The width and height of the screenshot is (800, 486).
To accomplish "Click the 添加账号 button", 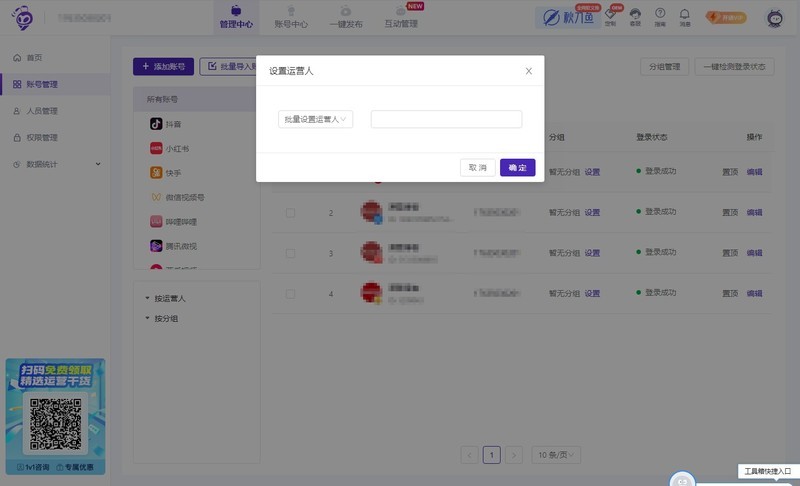I will click(163, 66).
